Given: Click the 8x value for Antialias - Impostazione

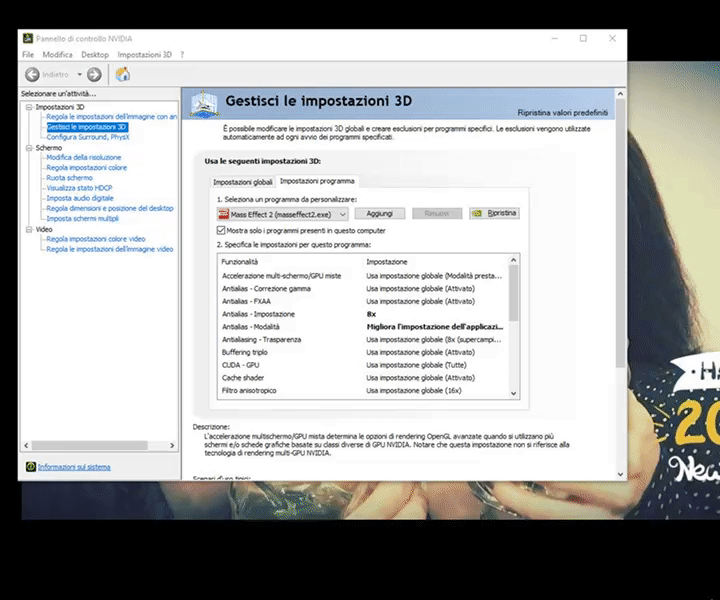Looking at the screenshot, I should tap(371, 314).
